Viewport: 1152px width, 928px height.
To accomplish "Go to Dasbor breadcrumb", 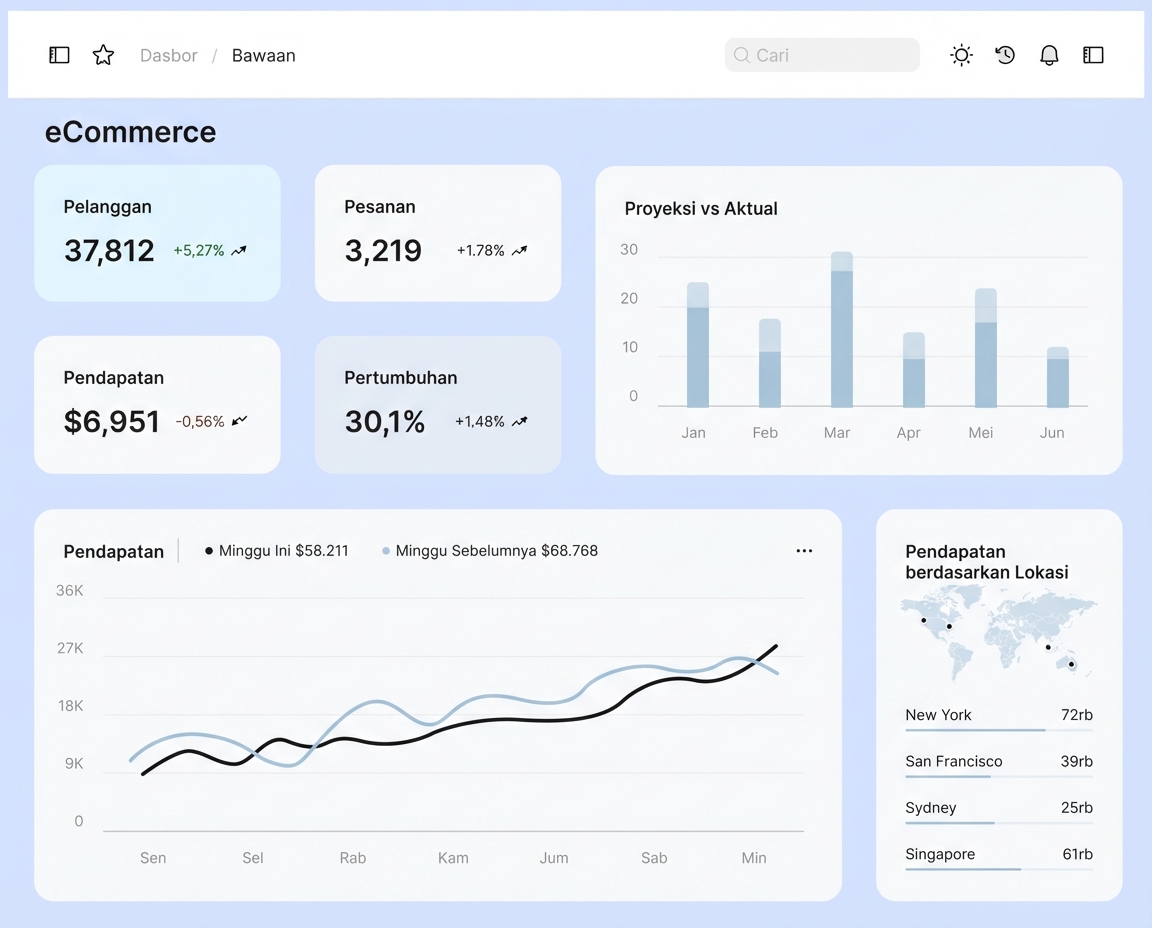I will (x=169, y=56).
